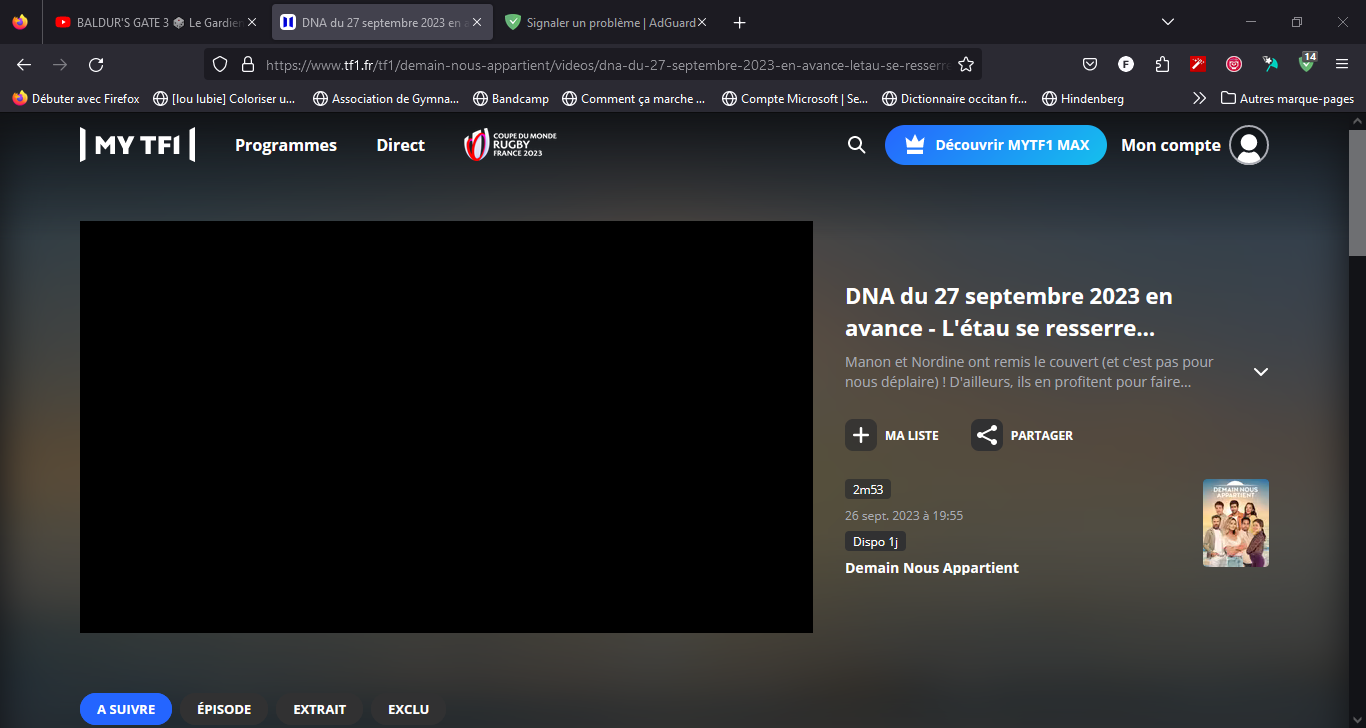This screenshot has width=1366, height=728.
Task: Reload the page with the refresh button
Action: (x=96, y=64)
